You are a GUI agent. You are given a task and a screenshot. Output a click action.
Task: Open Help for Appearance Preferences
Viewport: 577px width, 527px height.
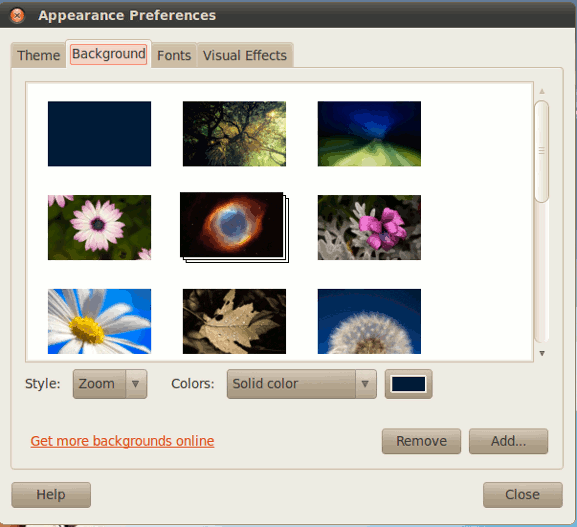click(x=51, y=495)
